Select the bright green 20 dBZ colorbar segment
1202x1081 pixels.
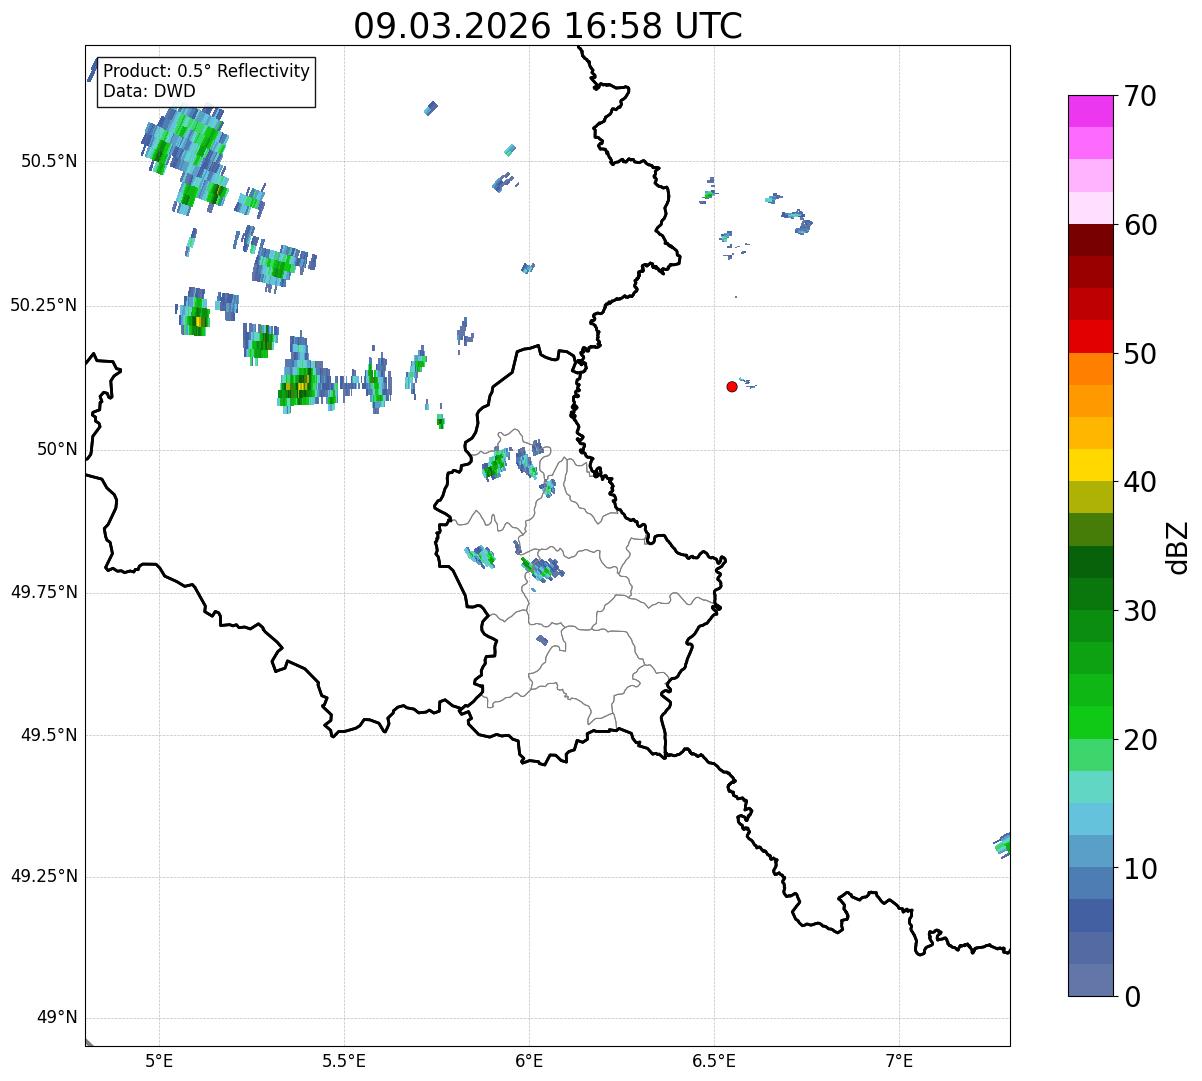1090,722
